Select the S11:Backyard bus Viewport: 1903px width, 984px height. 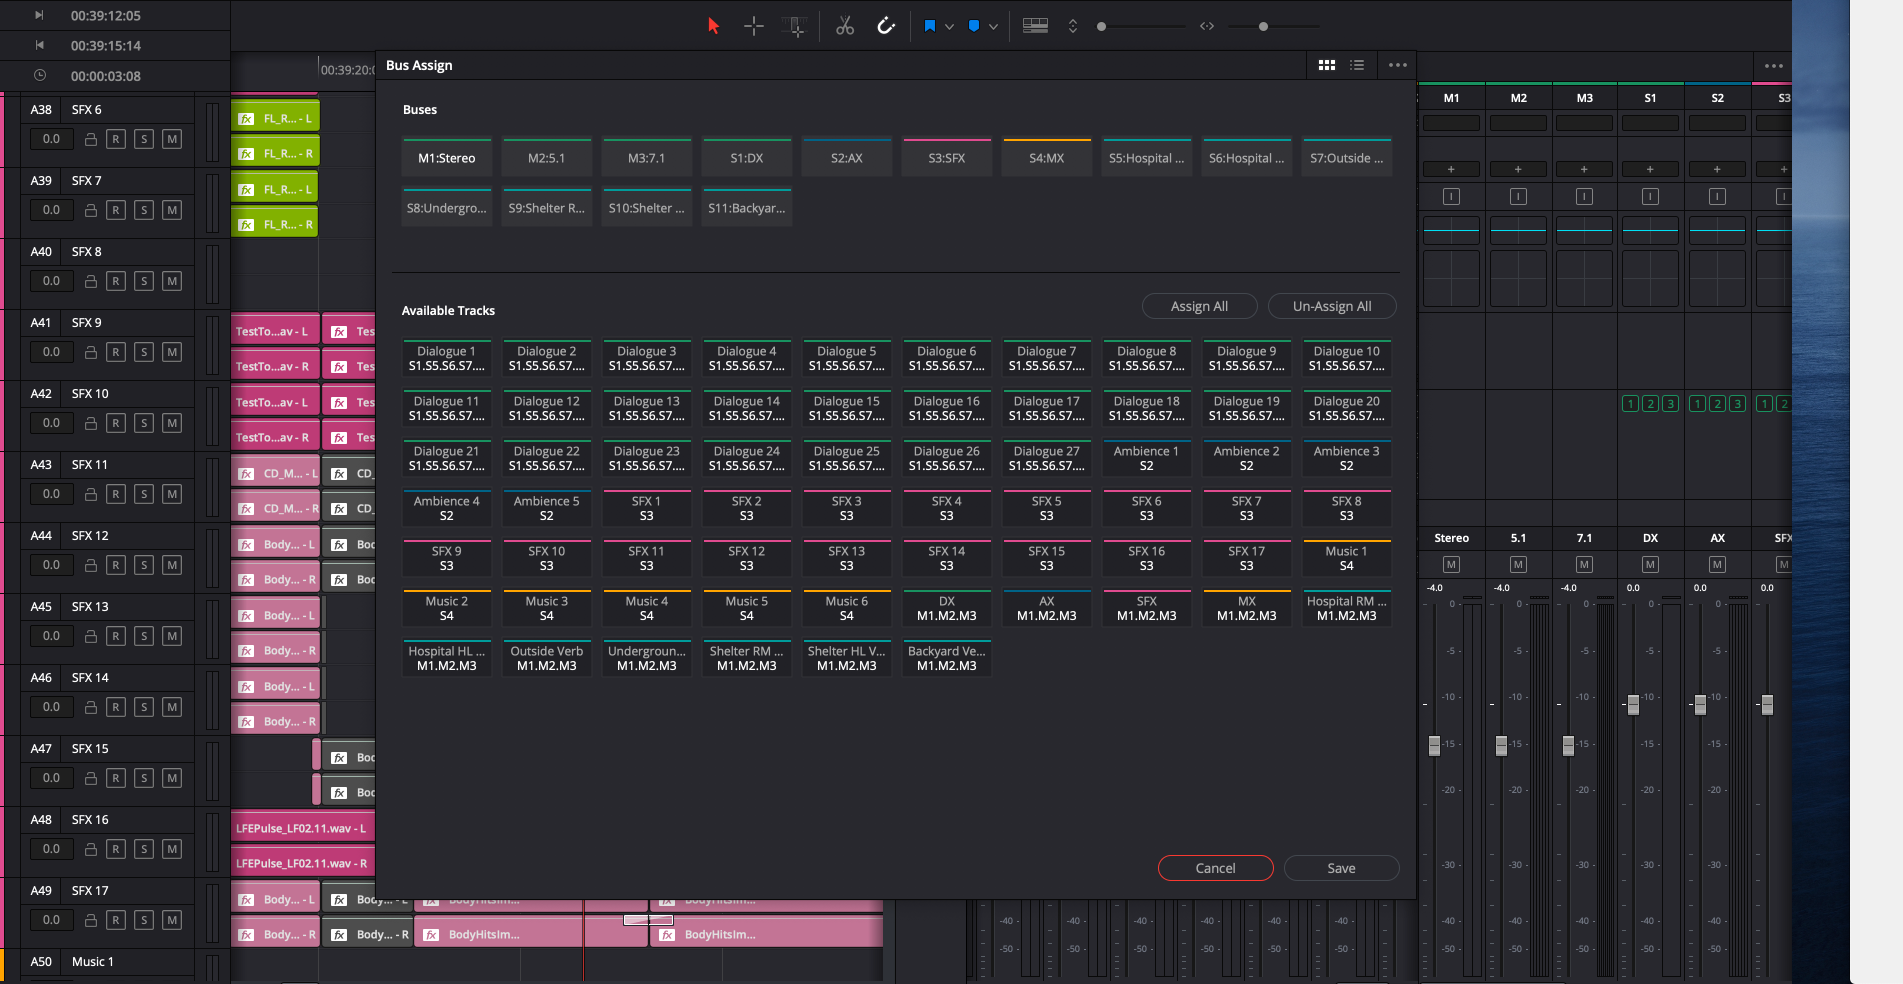(x=747, y=208)
